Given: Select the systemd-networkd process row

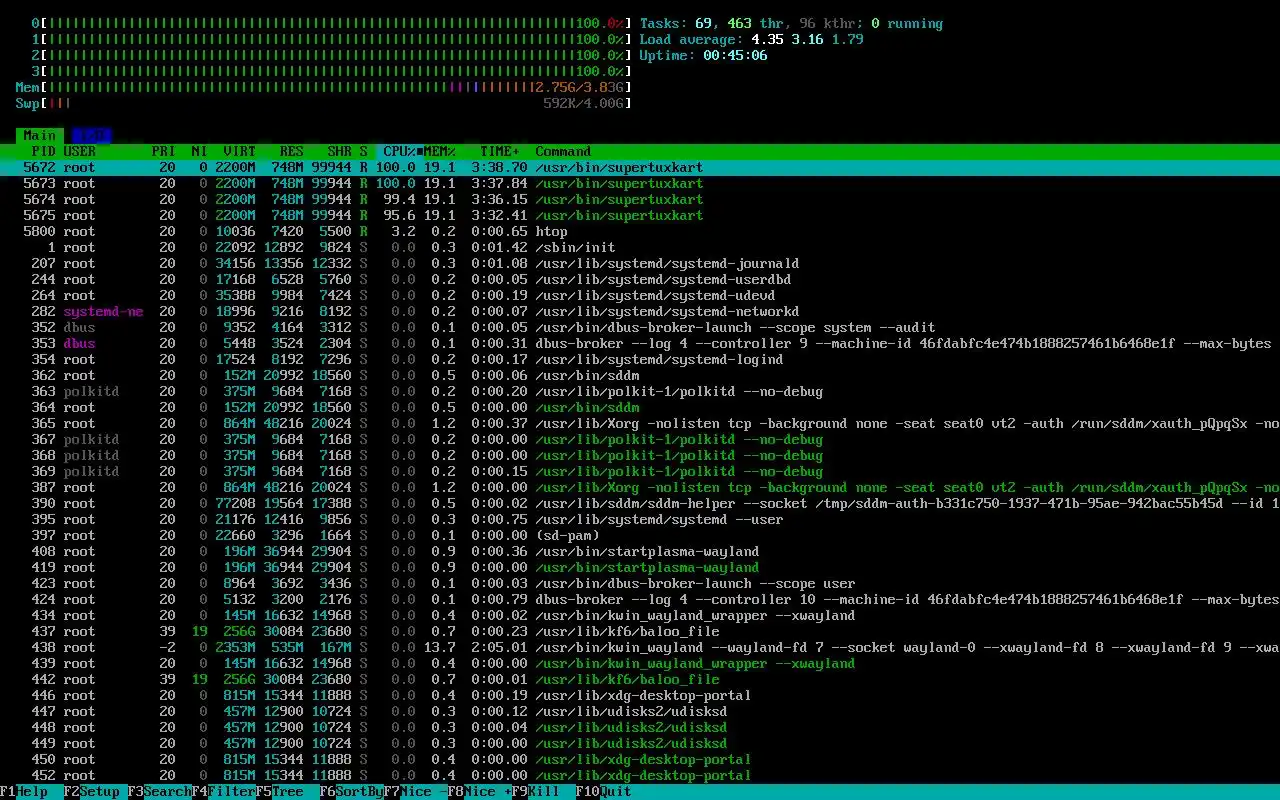Looking at the screenshot, I should (x=640, y=311).
